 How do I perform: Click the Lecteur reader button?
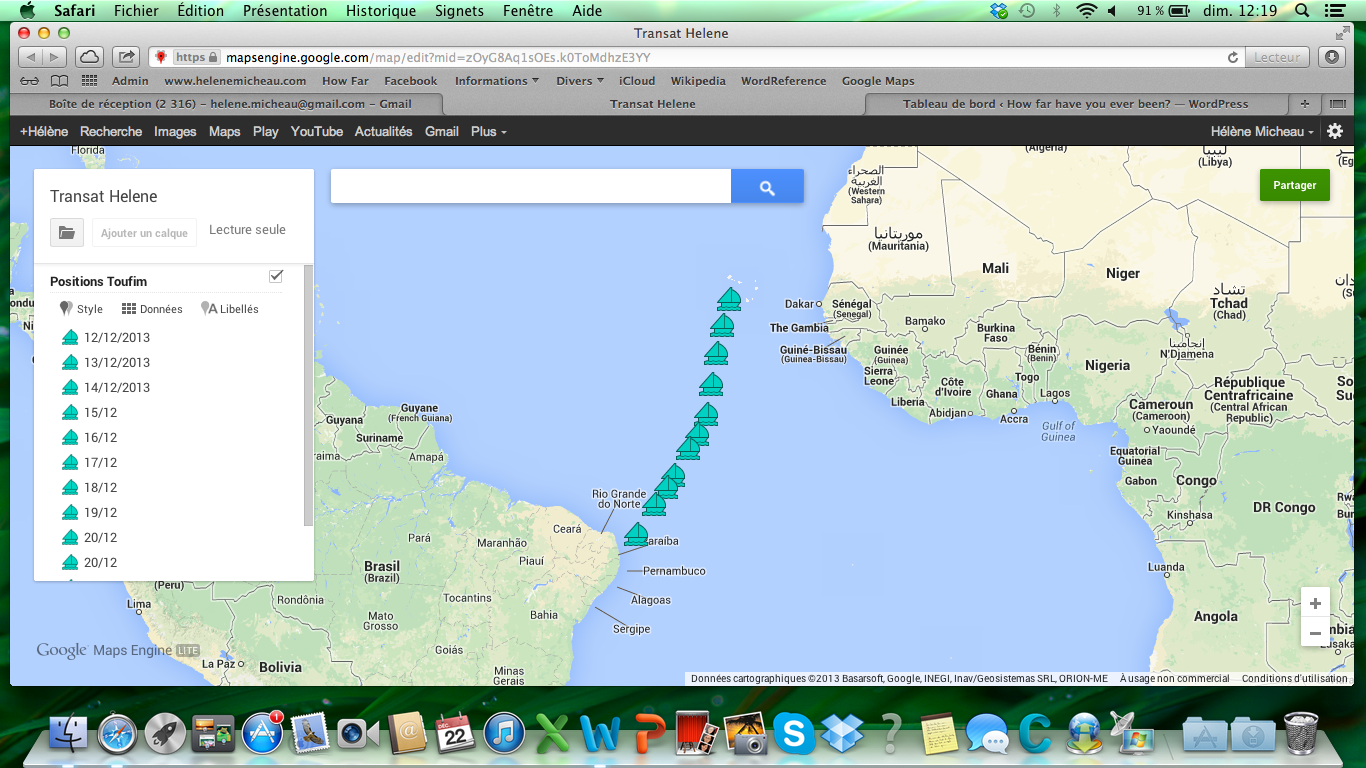pyautogui.click(x=1277, y=57)
